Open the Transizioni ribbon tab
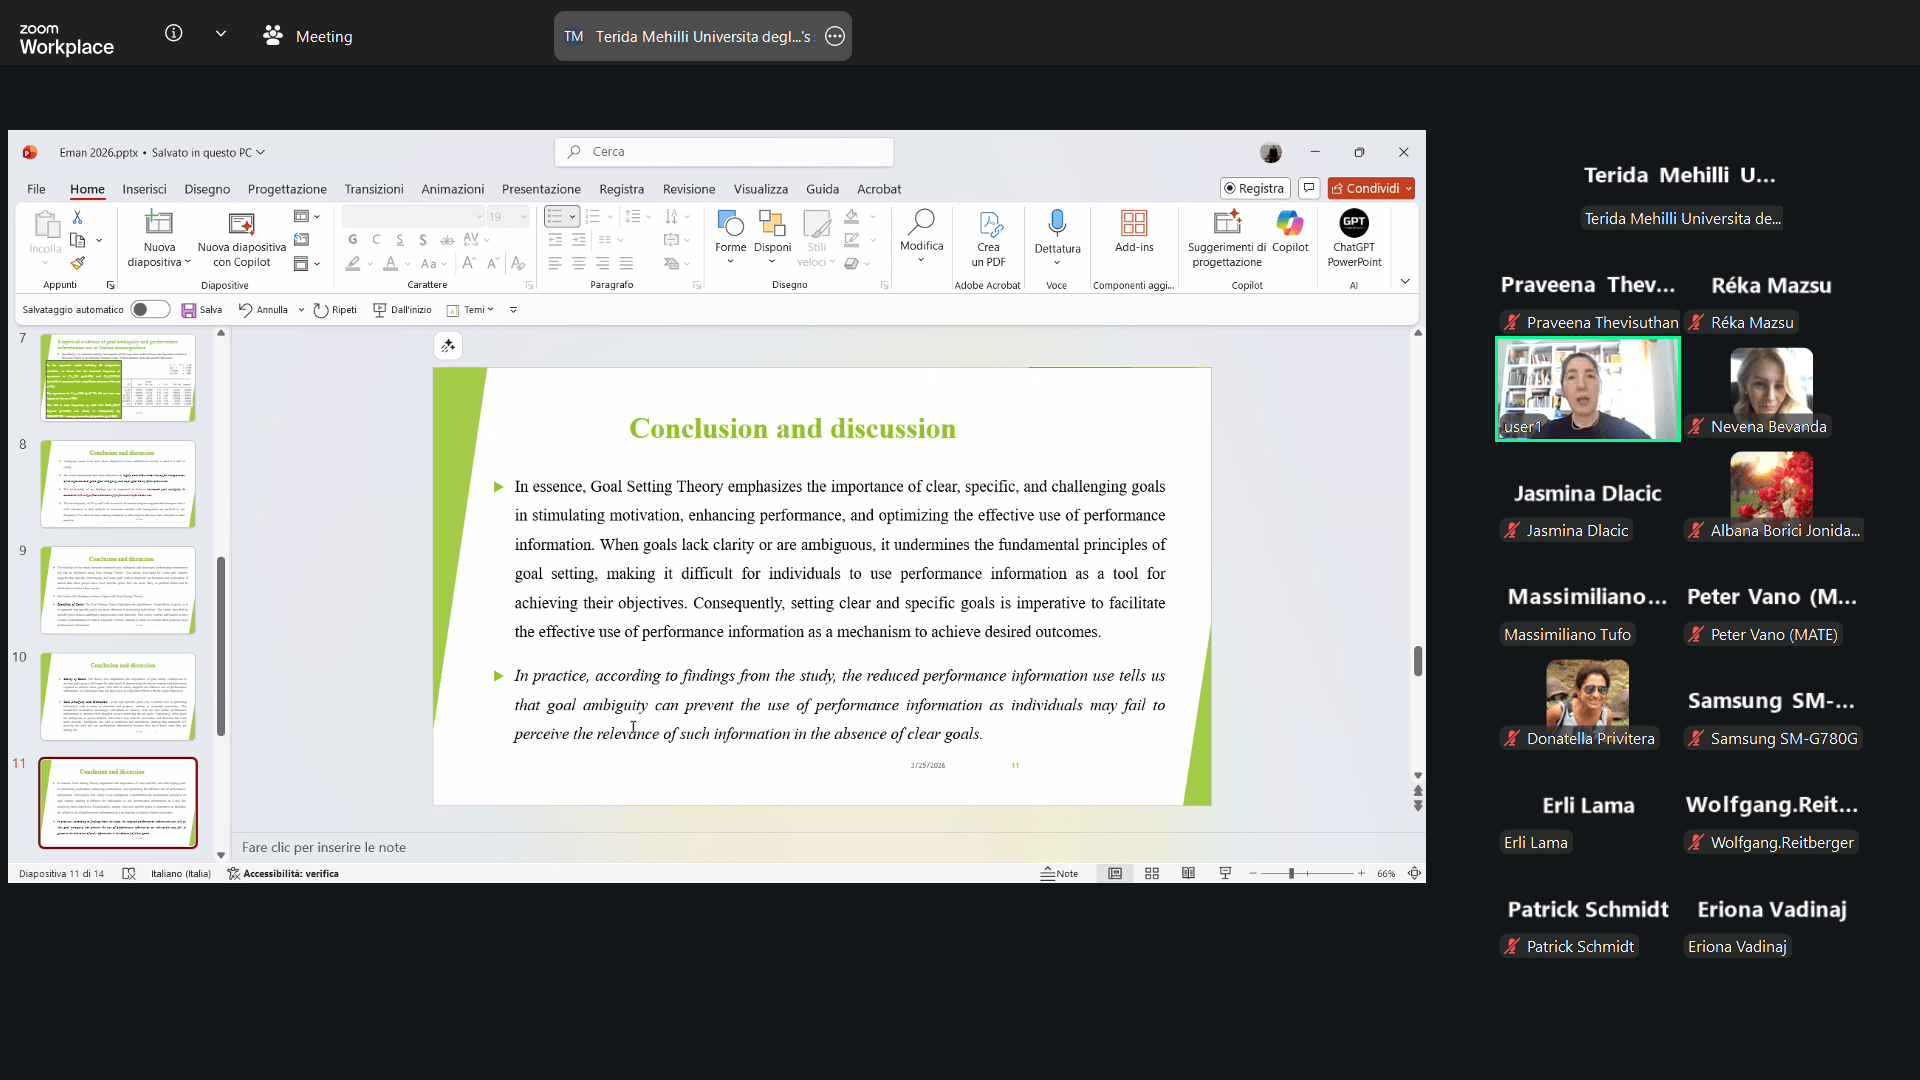Viewport: 1920px width, 1080px height. pos(374,189)
